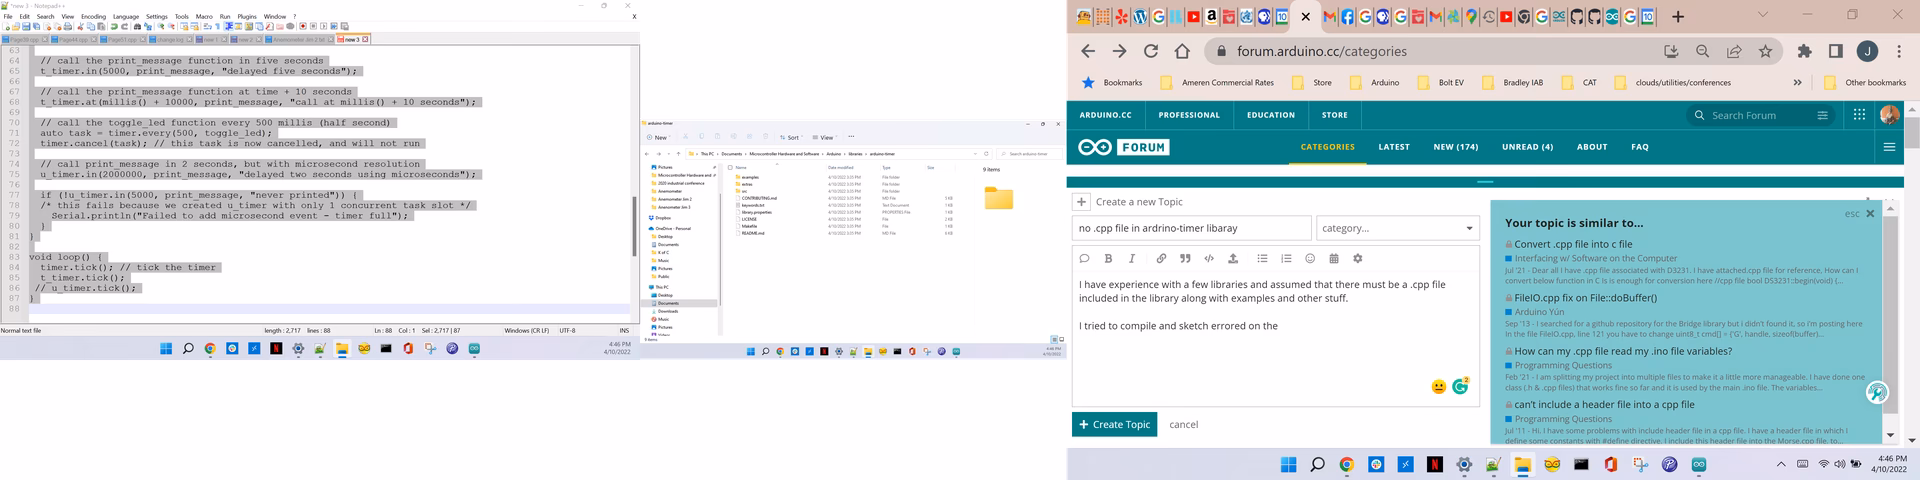Click the topic title input field
Viewport: 1920px width, 480px height.
[1191, 228]
